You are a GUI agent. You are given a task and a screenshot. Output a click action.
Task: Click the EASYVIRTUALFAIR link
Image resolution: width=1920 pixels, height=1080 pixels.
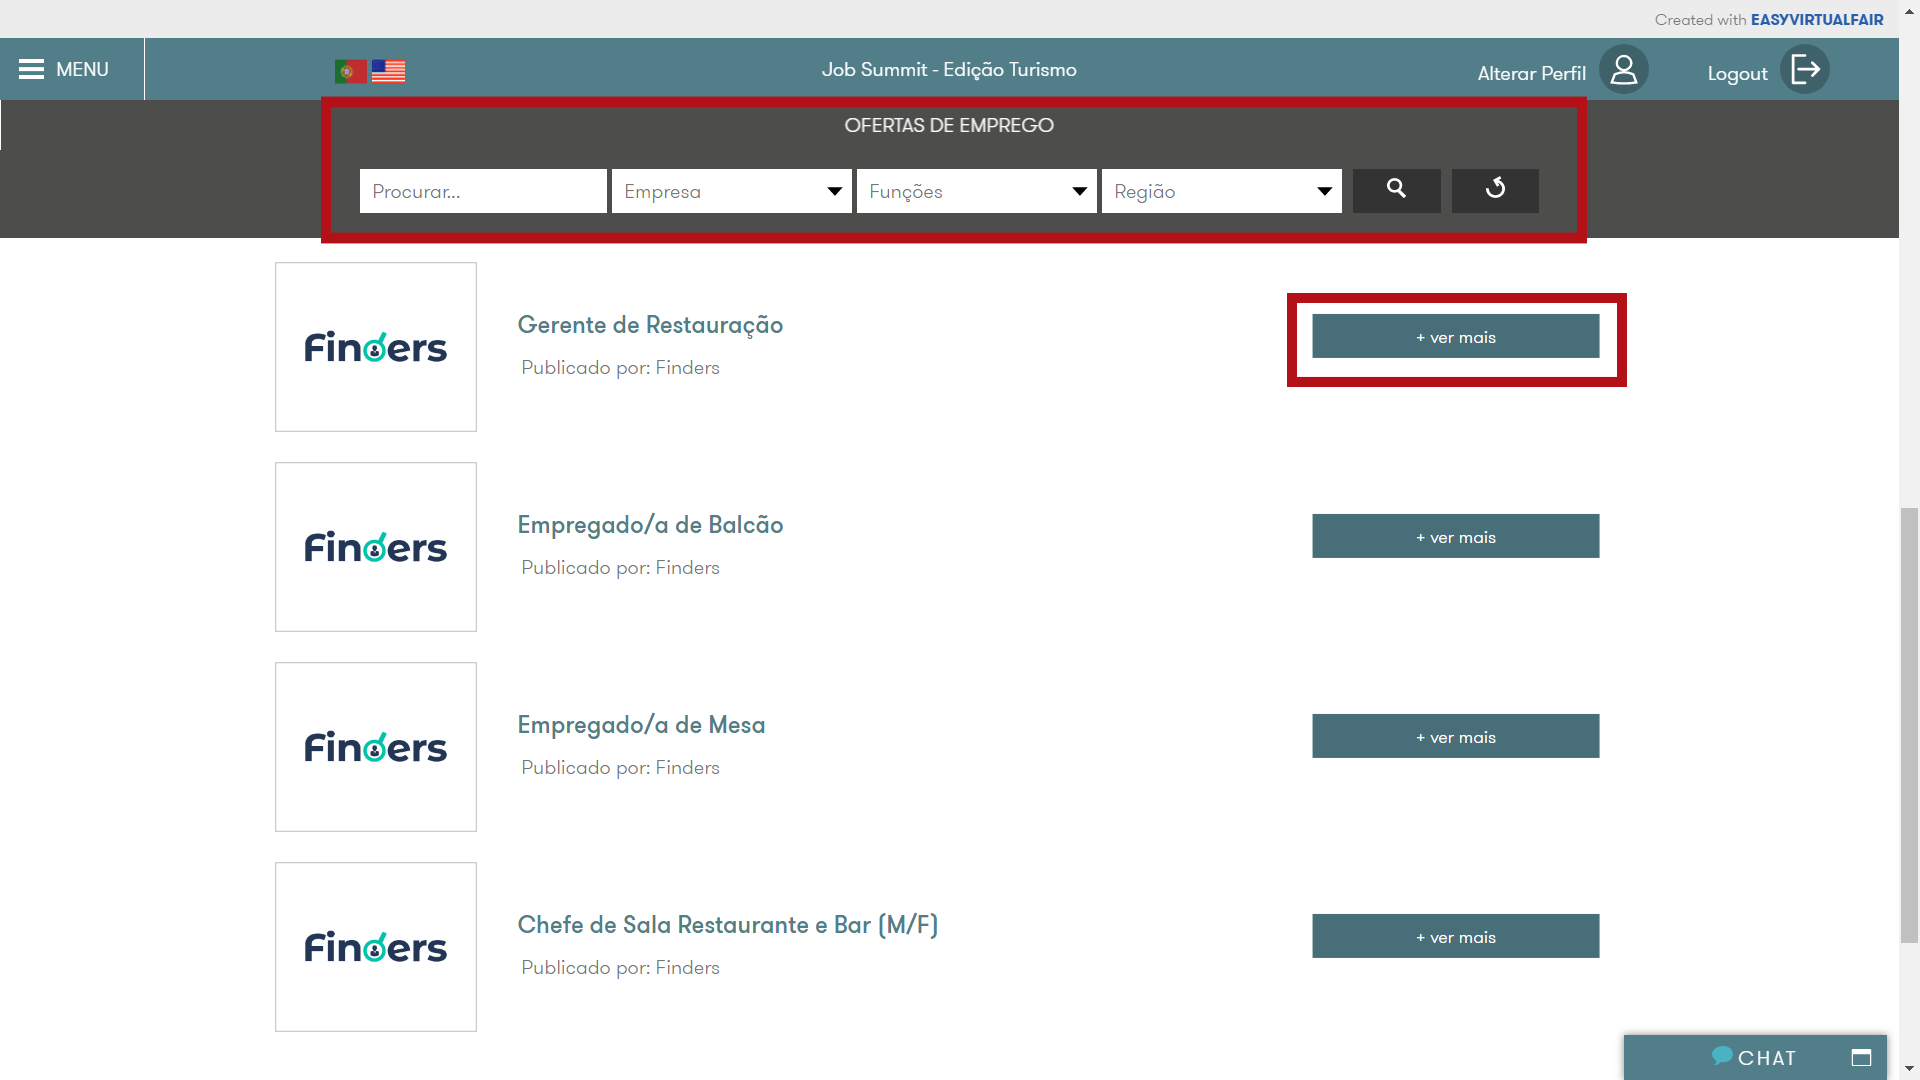click(1816, 20)
